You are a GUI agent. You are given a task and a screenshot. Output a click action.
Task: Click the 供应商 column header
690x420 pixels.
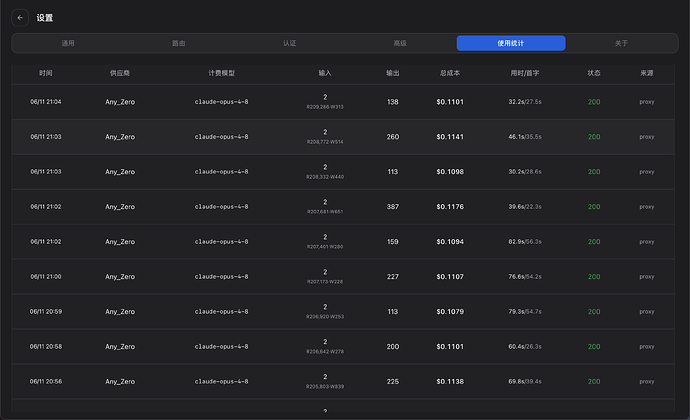[x=120, y=73]
